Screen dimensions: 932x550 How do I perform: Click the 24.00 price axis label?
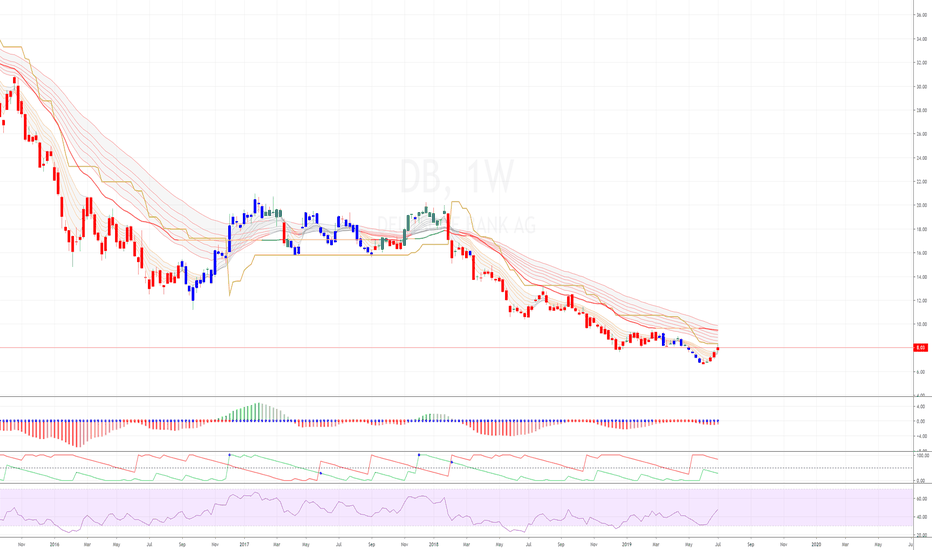point(921,158)
